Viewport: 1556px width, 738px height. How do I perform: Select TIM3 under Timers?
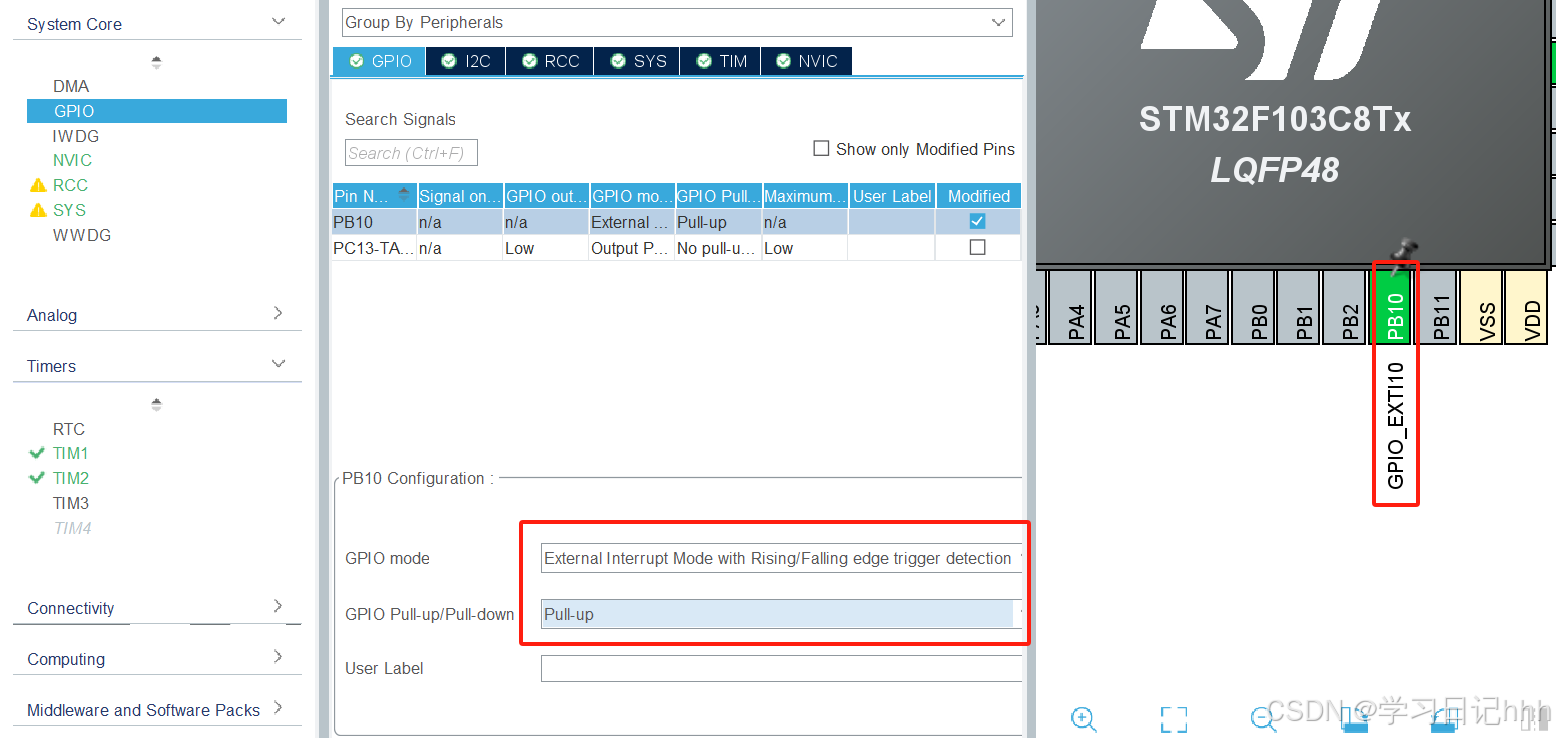(x=71, y=503)
